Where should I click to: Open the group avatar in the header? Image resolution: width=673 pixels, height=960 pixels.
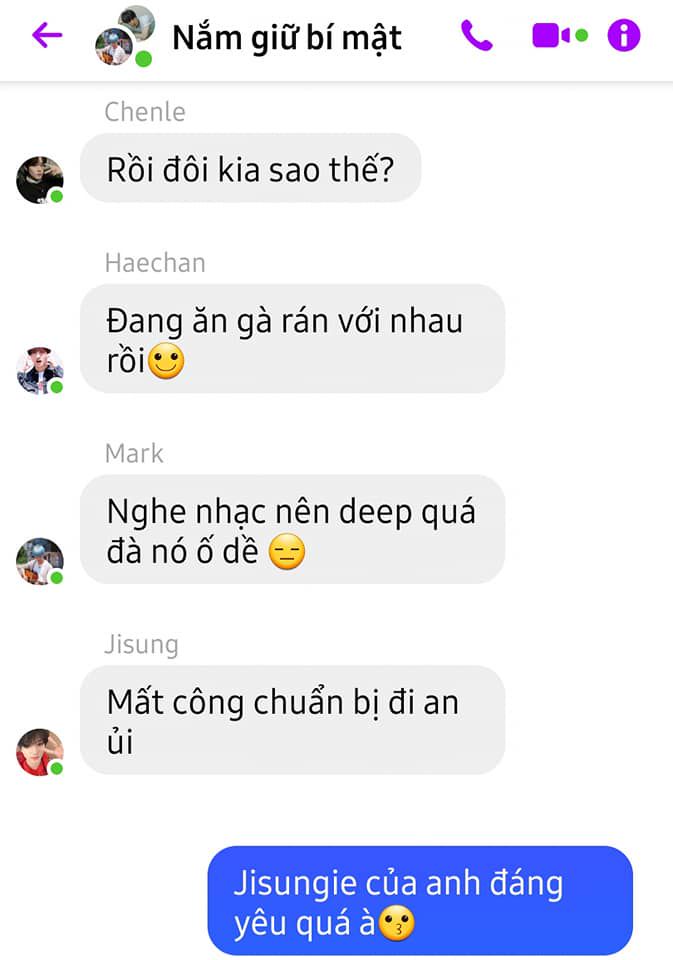(x=125, y=36)
